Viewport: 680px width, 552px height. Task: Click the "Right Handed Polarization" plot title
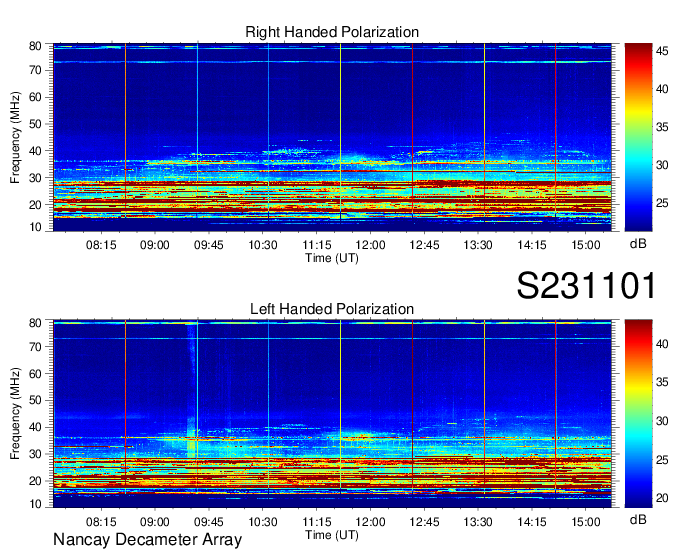332,32
